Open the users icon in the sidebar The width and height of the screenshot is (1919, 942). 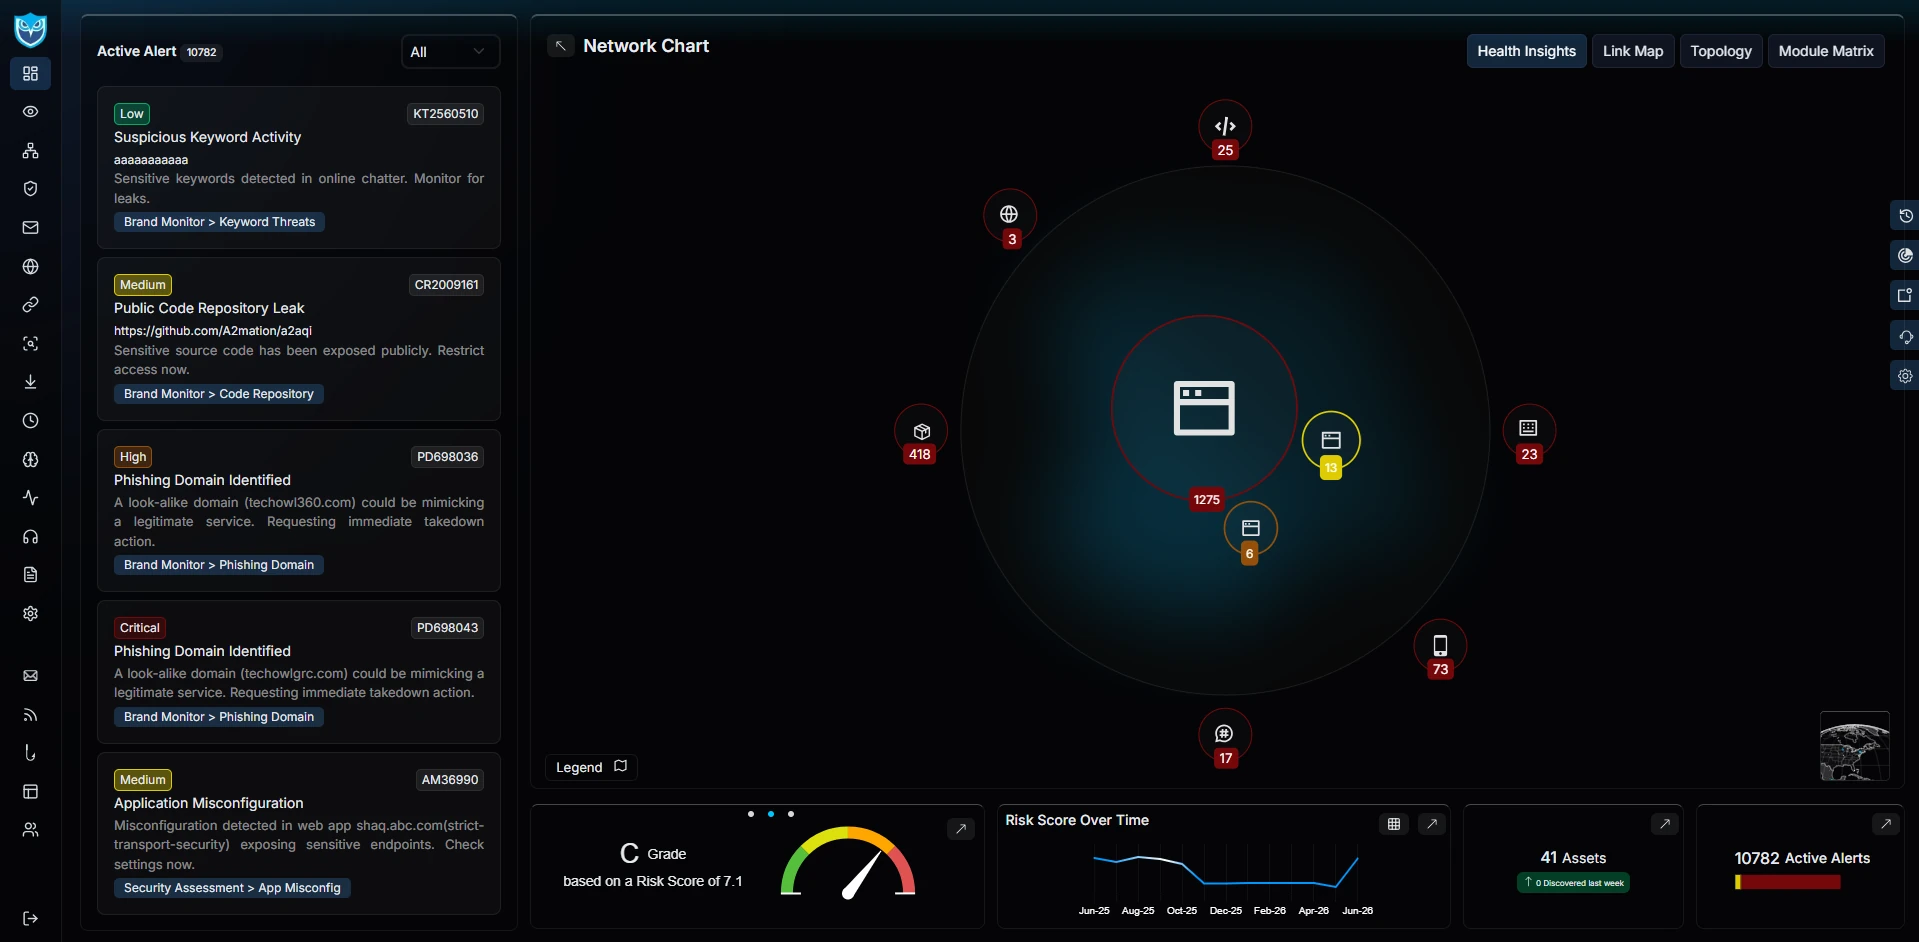pyautogui.click(x=30, y=829)
